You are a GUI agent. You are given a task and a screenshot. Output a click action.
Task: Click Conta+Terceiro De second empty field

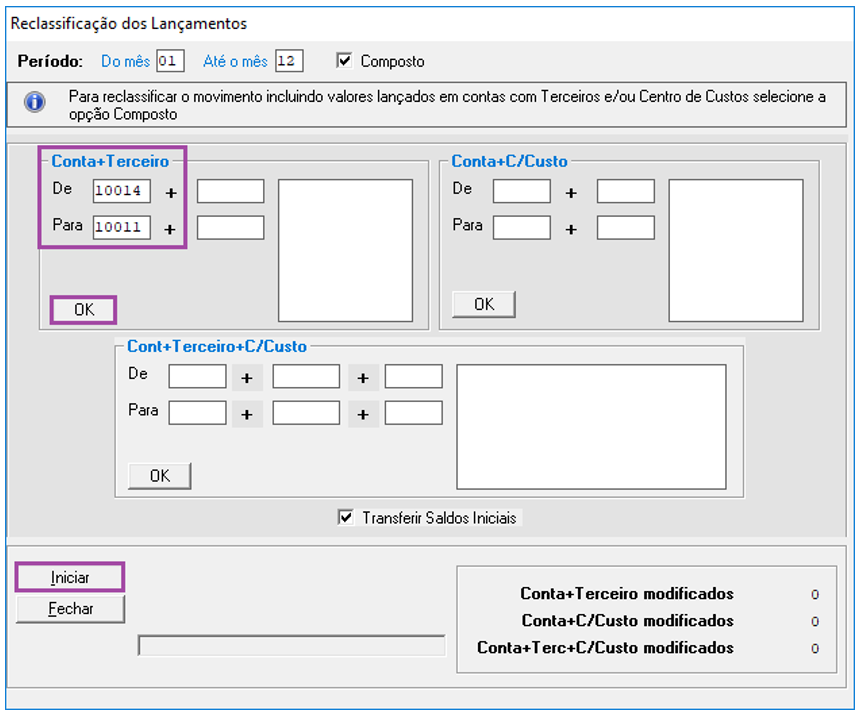[x=231, y=191]
